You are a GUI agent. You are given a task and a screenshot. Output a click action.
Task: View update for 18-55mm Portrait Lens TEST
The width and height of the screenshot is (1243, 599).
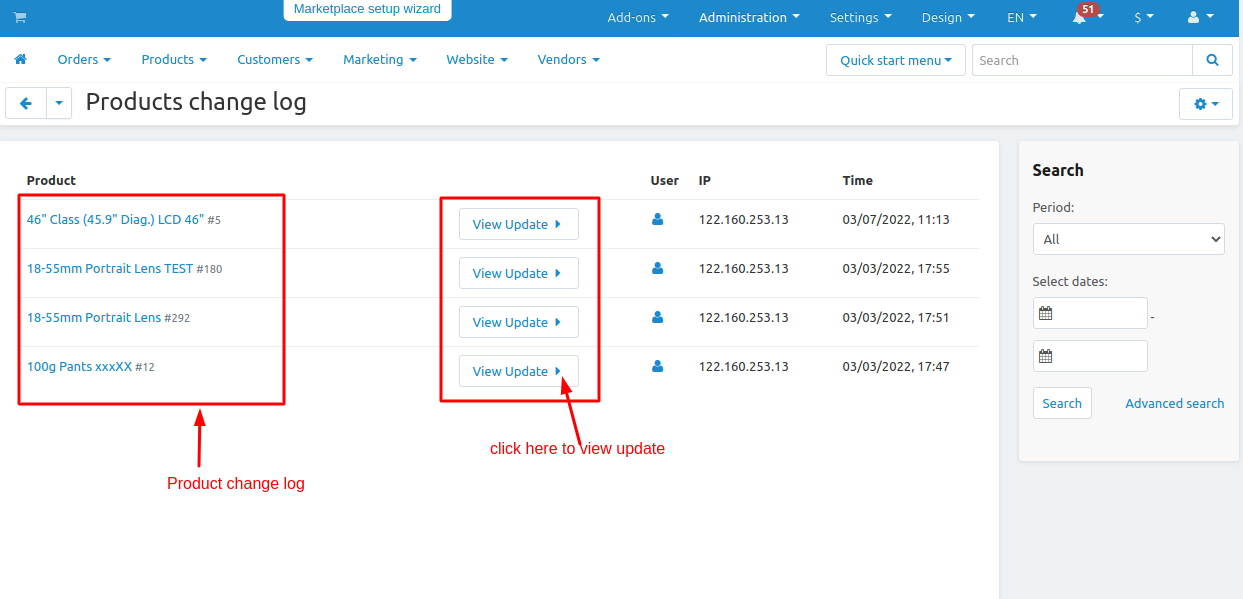coord(518,273)
